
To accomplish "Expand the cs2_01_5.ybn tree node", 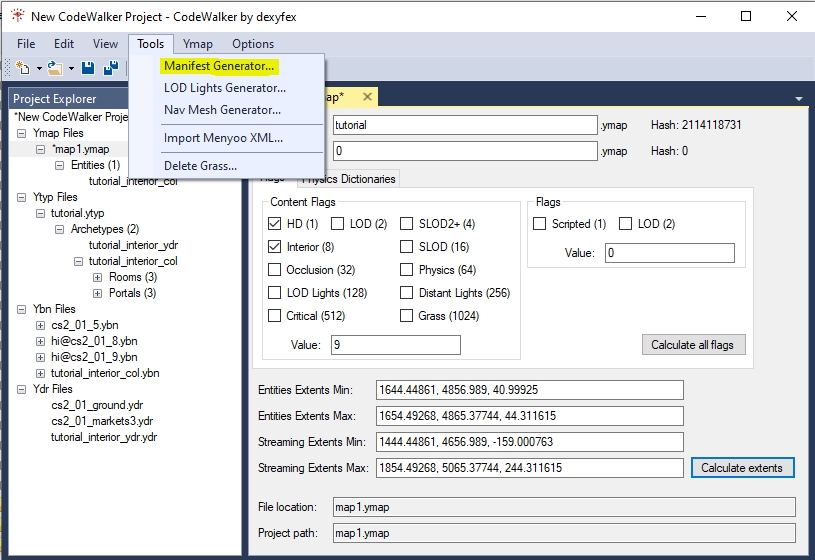I will click(40, 325).
